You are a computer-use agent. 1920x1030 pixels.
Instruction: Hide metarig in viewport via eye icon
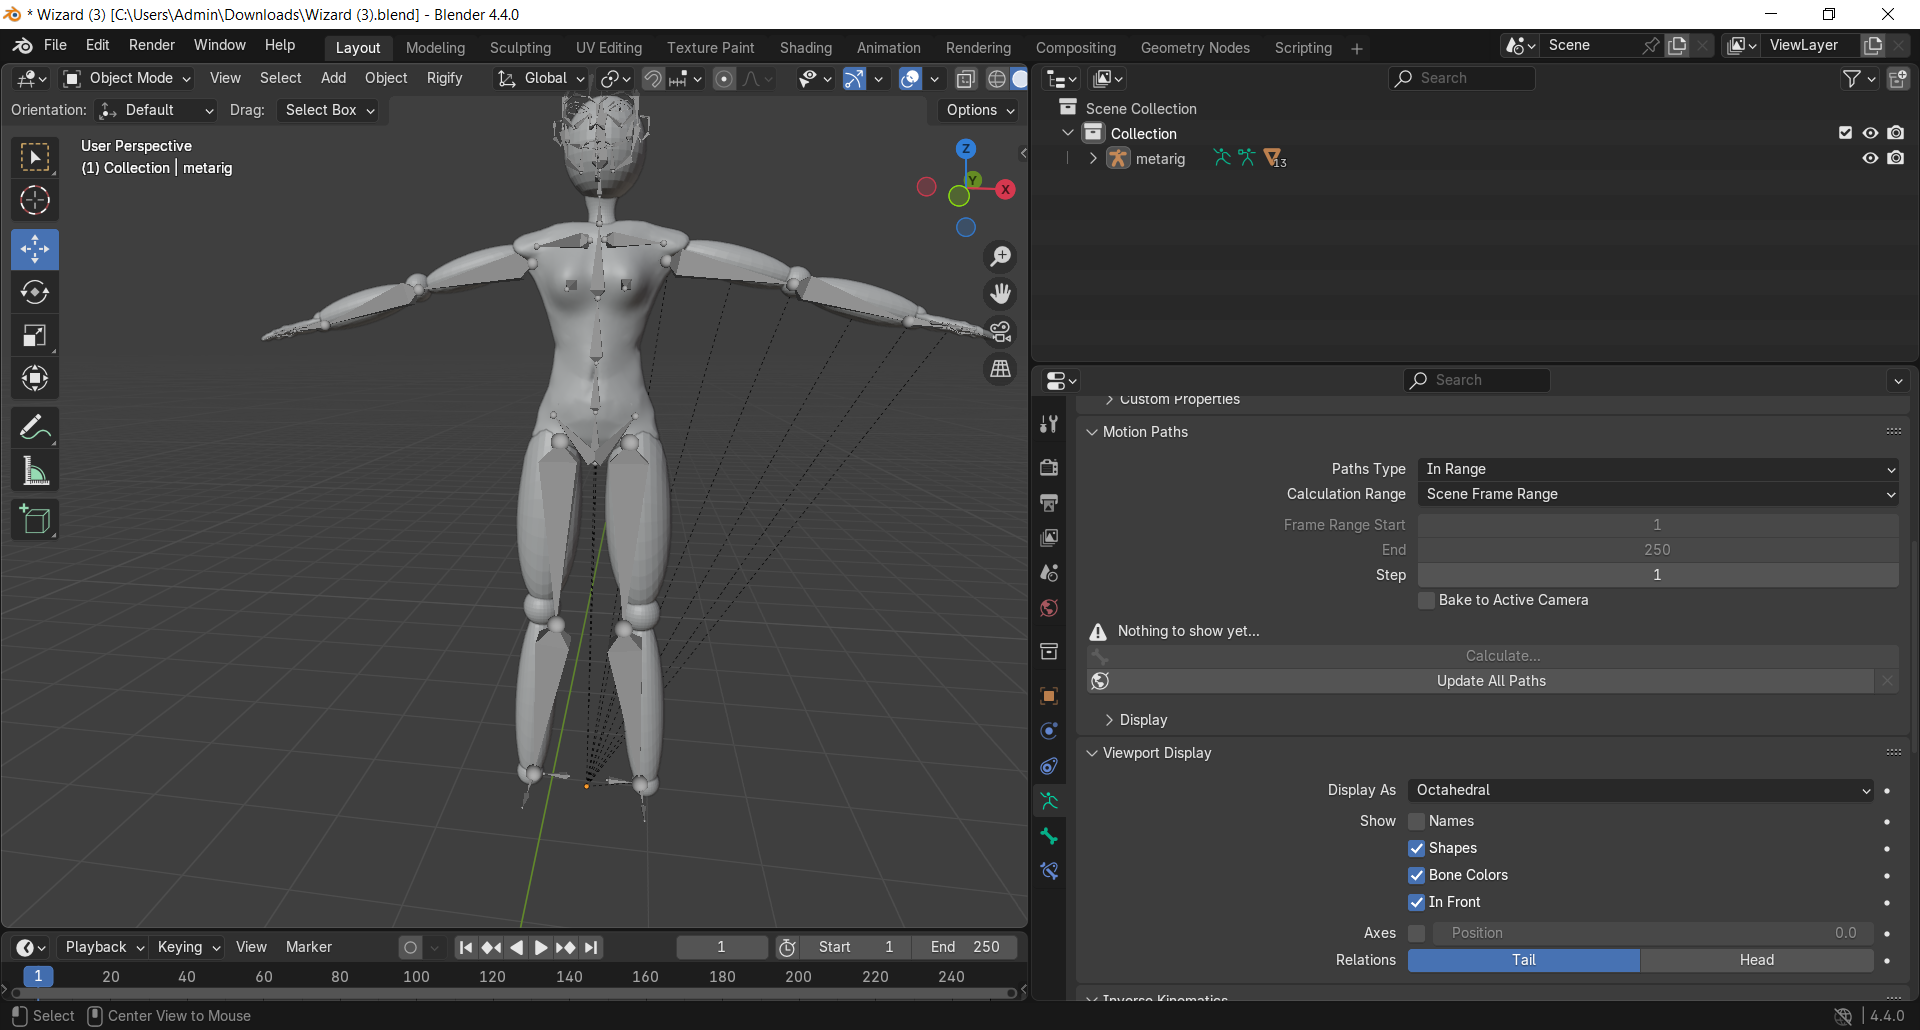click(1870, 158)
